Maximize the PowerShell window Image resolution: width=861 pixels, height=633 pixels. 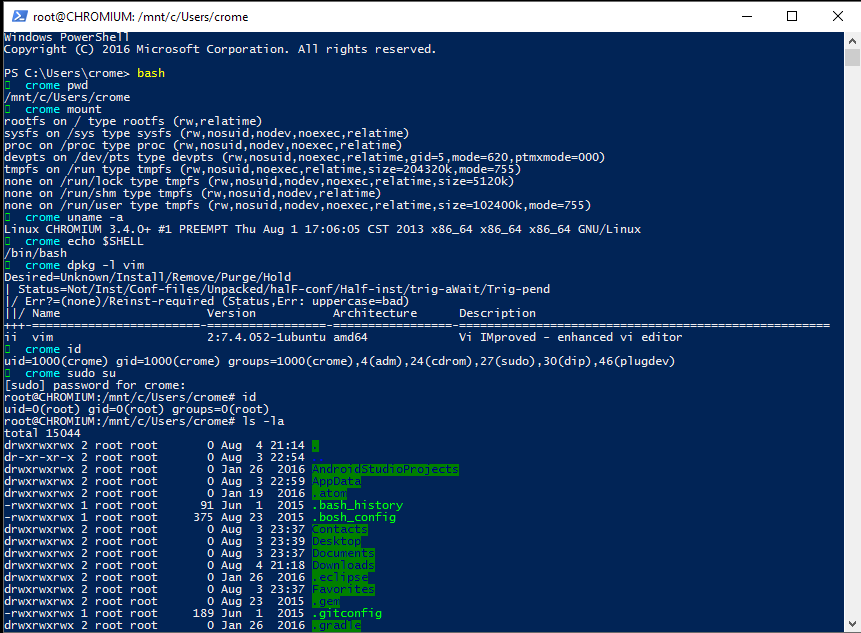792,16
